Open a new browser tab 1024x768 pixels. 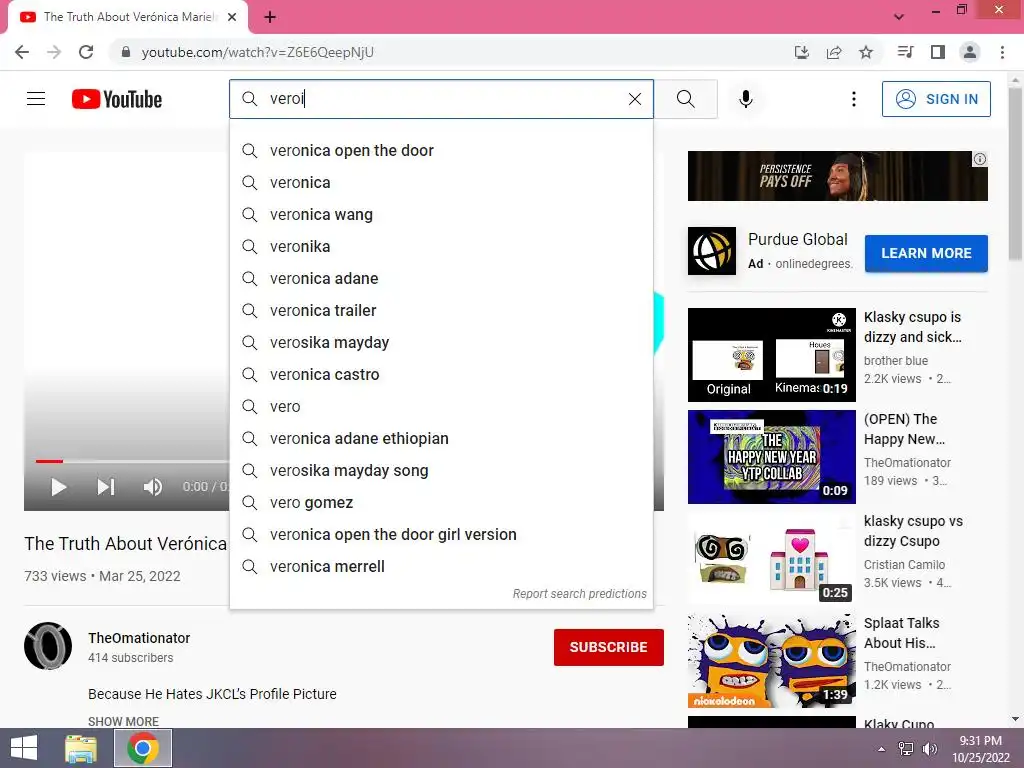(270, 17)
